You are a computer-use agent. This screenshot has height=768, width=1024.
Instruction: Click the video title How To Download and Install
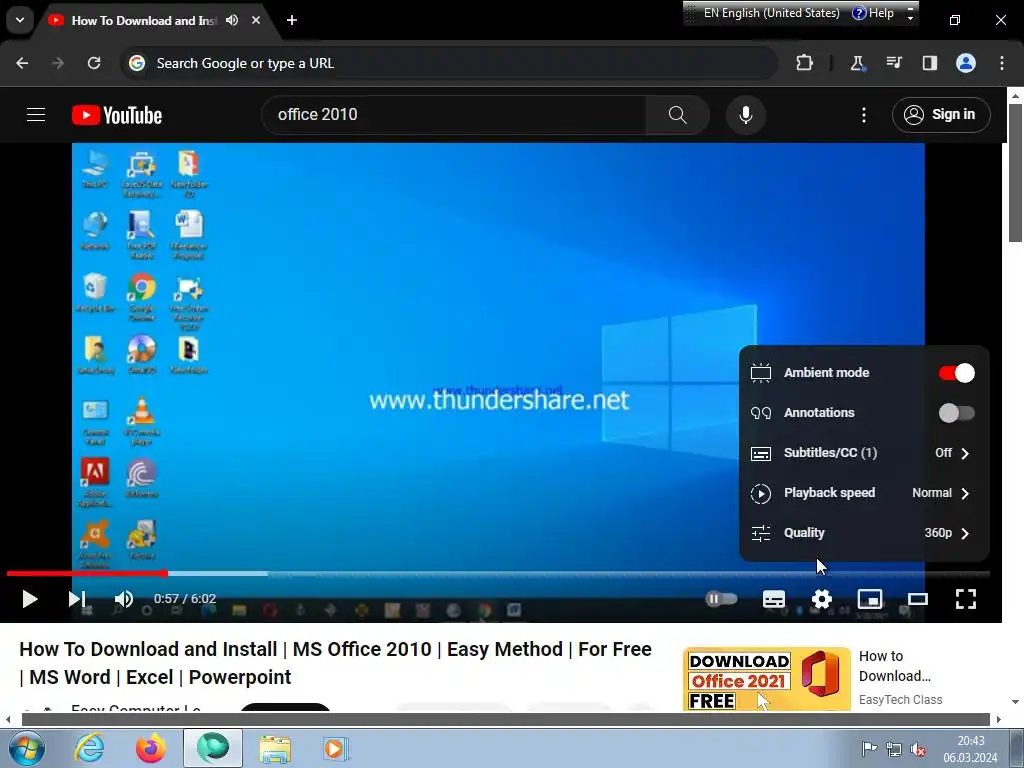coord(336,663)
